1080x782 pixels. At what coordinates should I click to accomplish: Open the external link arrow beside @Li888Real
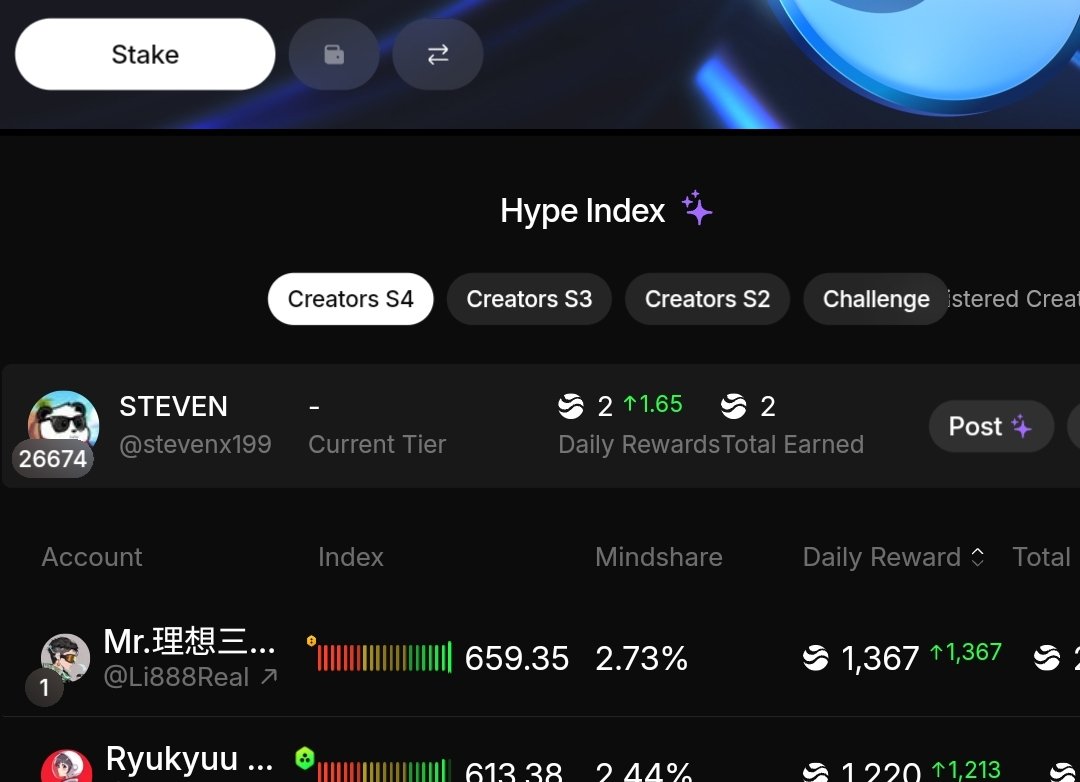click(269, 677)
